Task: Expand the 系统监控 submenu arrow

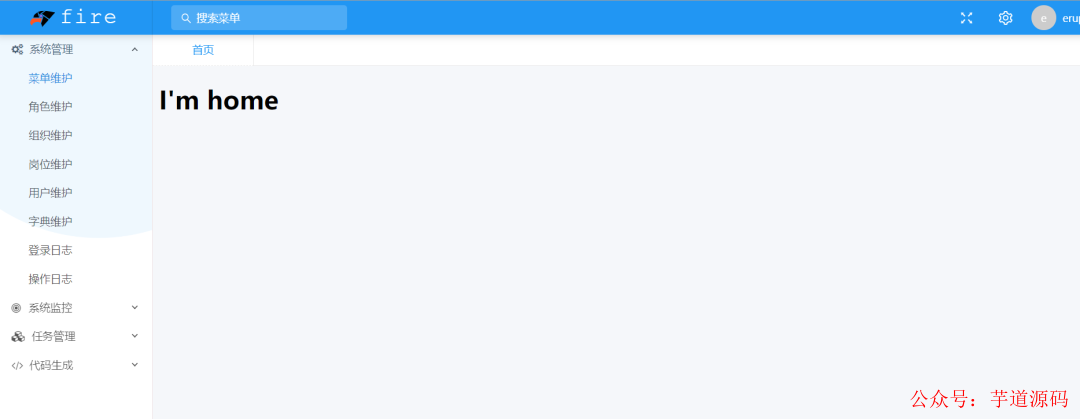Action: coord(135,307)
